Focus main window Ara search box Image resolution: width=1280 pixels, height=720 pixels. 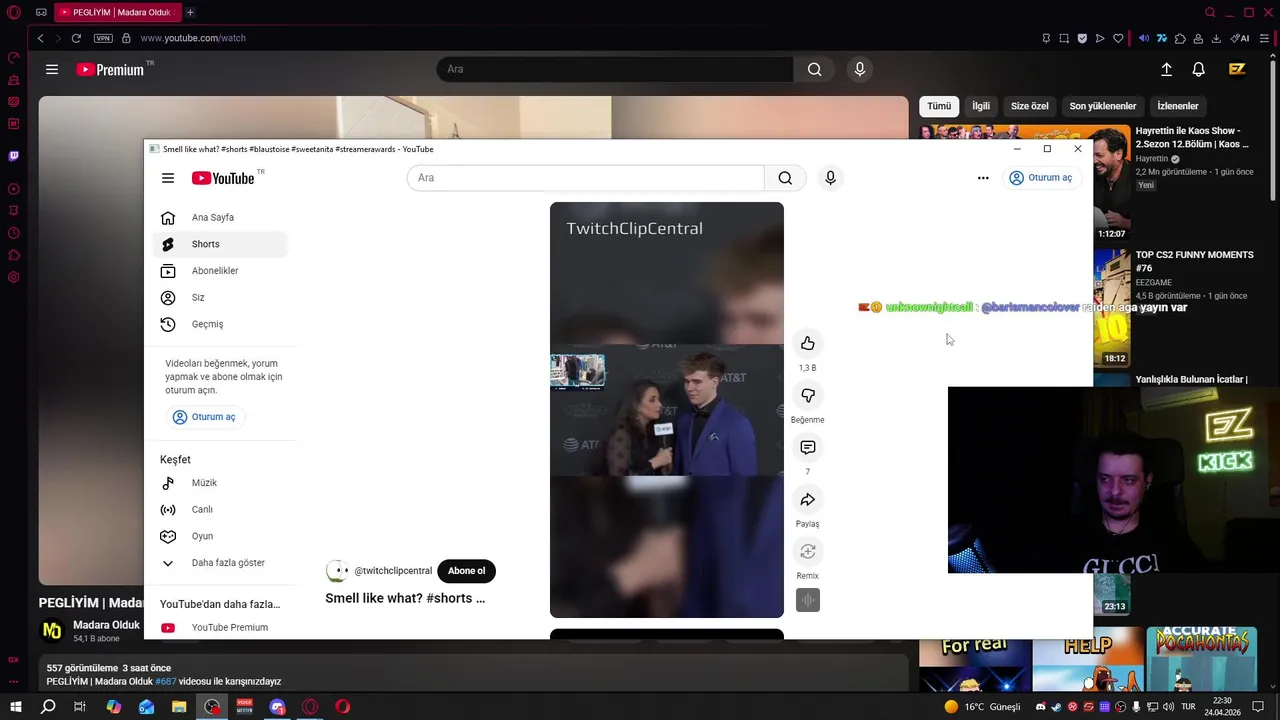(x=615, y=69)
